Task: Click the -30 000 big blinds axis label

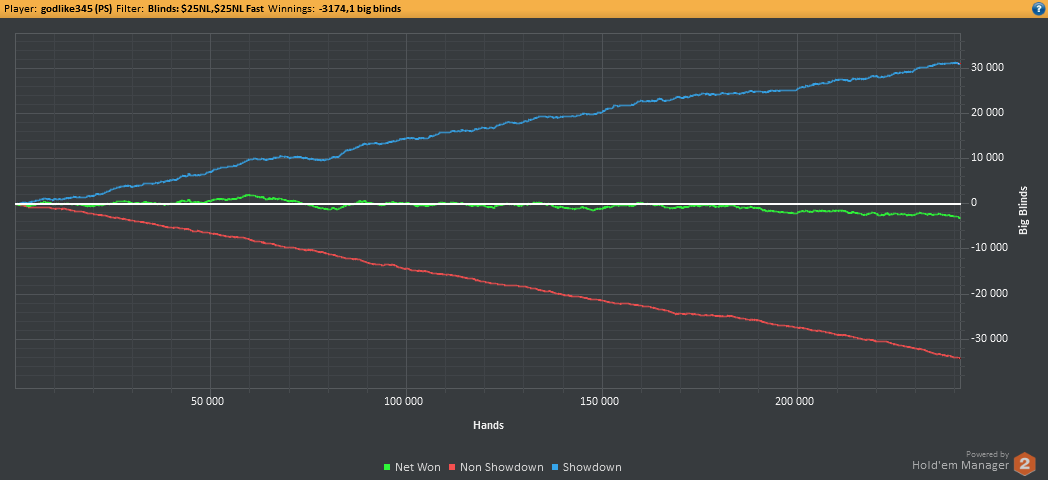Action: [x=991, y=338]
